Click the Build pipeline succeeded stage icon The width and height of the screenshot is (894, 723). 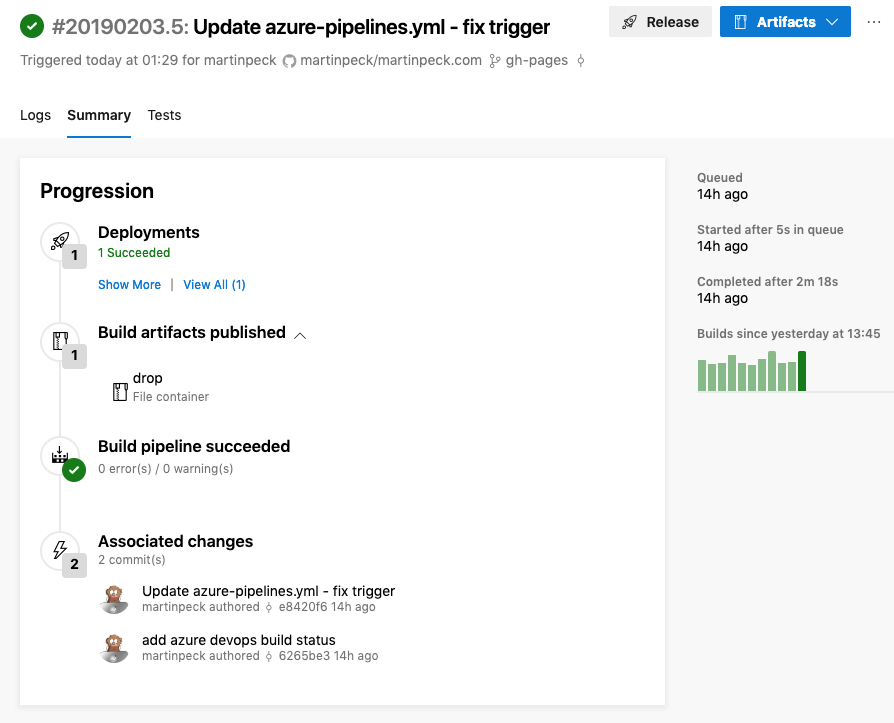(x=60, y=455)
